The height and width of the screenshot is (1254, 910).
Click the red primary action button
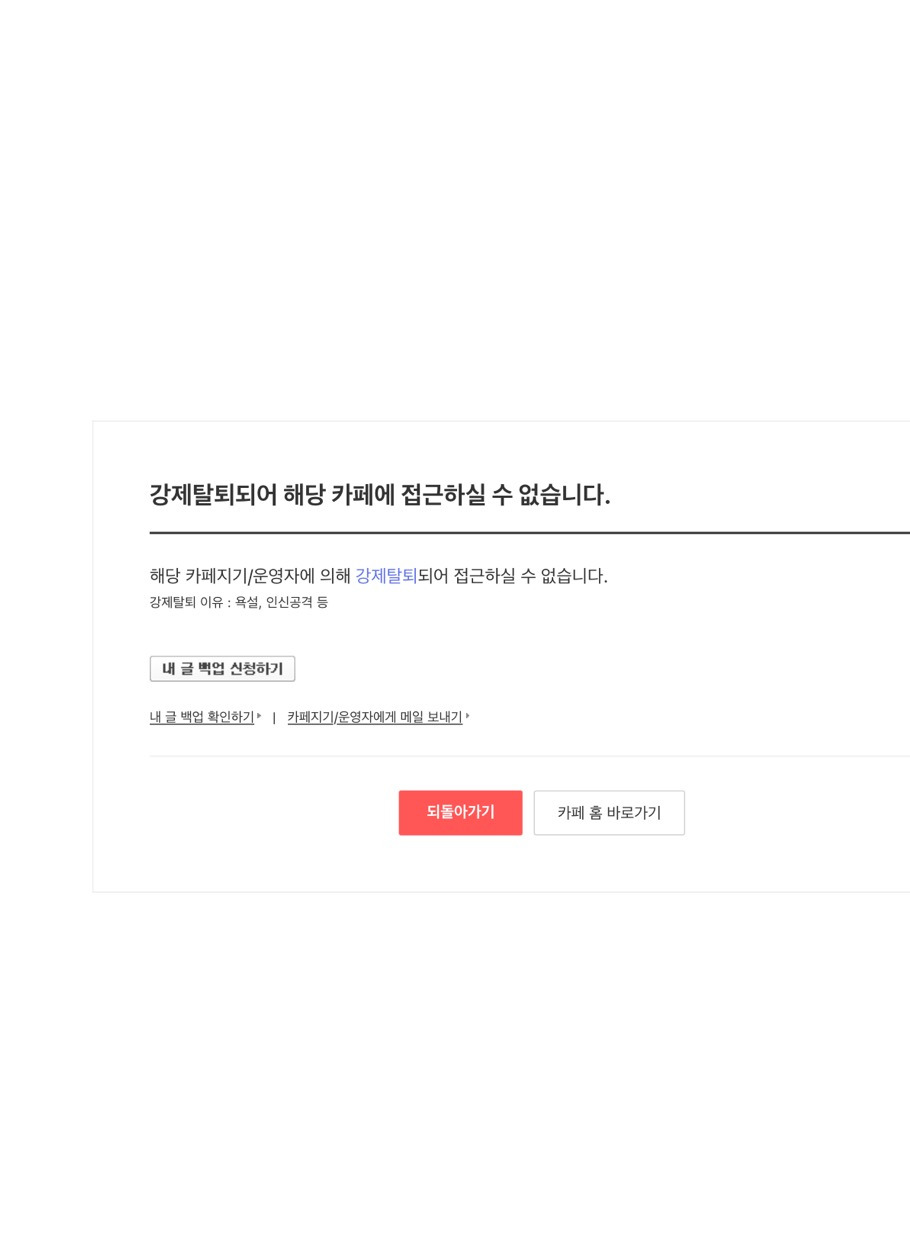[460, 812]
